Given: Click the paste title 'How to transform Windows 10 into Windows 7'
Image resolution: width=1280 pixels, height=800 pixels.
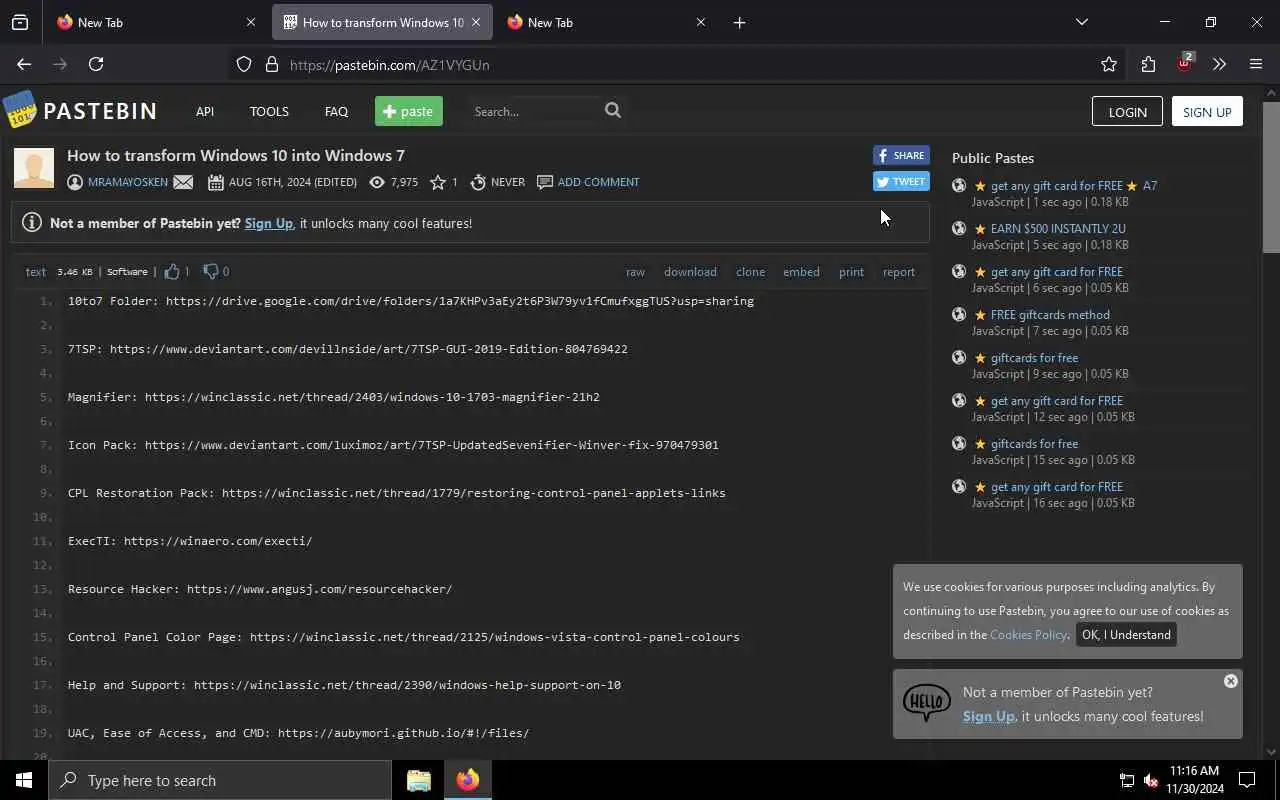Looking at the screenshot, I should (x=236, y=155).
